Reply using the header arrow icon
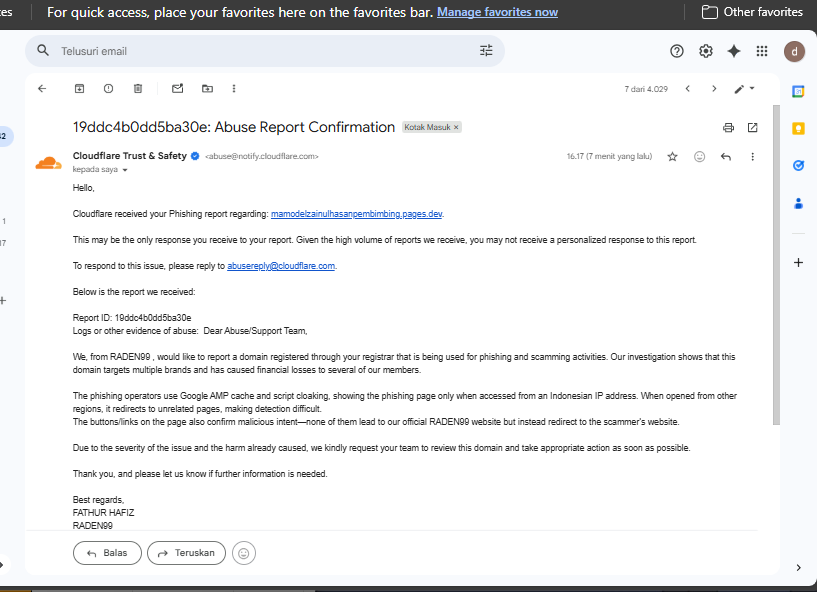This screenshot has height=592, width=817. tap(726, 156)
